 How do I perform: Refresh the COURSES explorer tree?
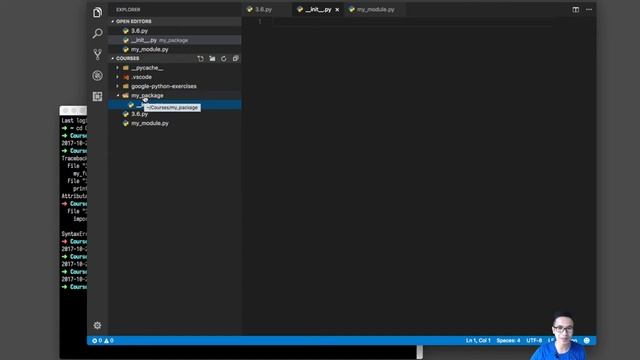click(224, 59)
